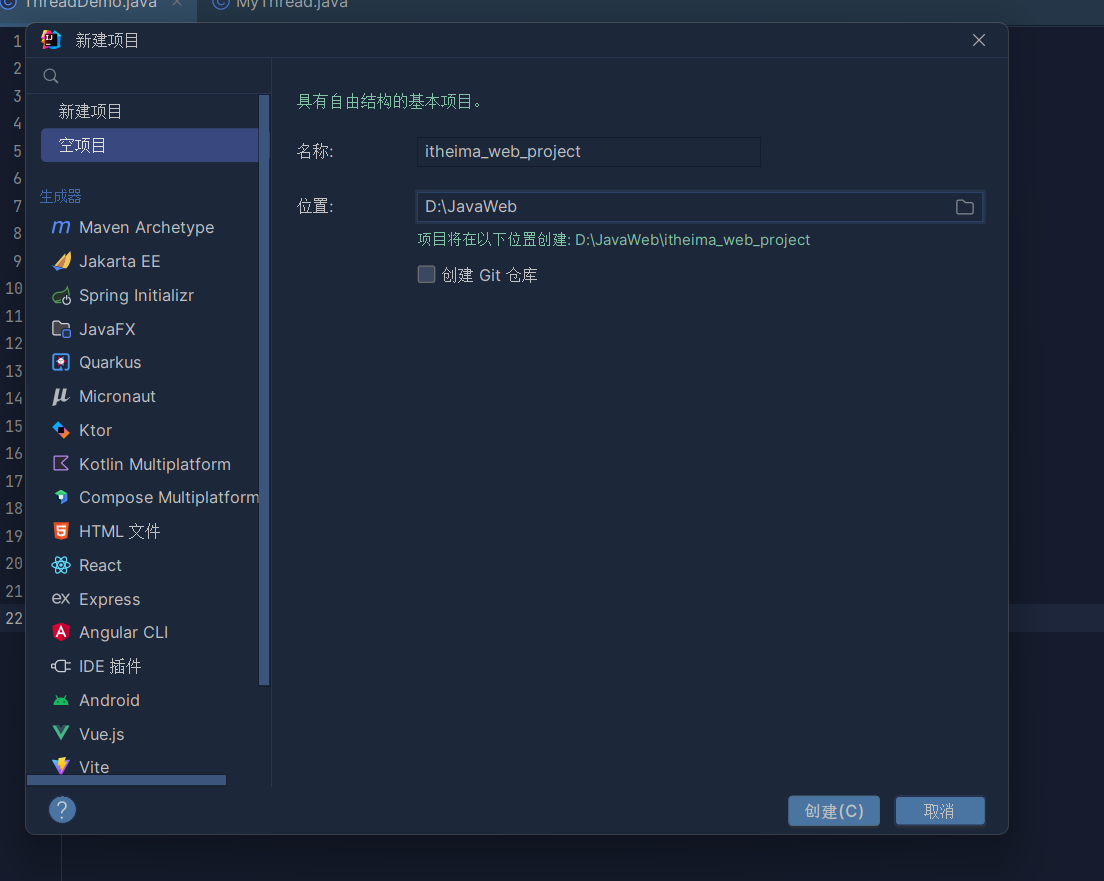Click the 名称 input field
This screenshot has height=881, width=1104.
point(589,151)
